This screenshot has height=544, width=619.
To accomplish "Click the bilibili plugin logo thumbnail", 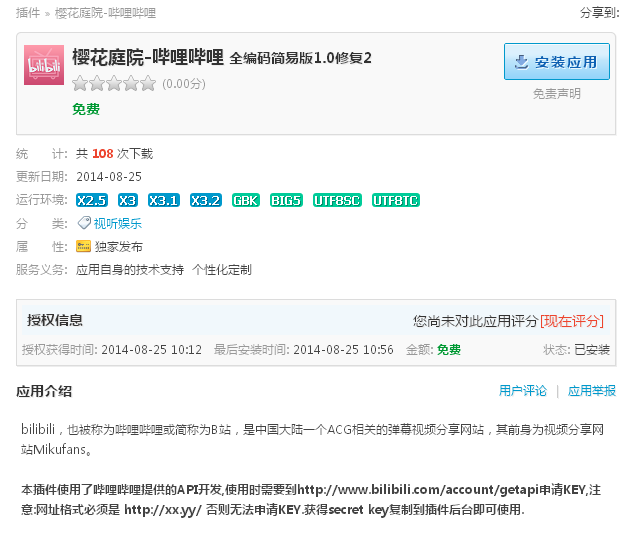I will pyautogui.click(x=44, y=65).
